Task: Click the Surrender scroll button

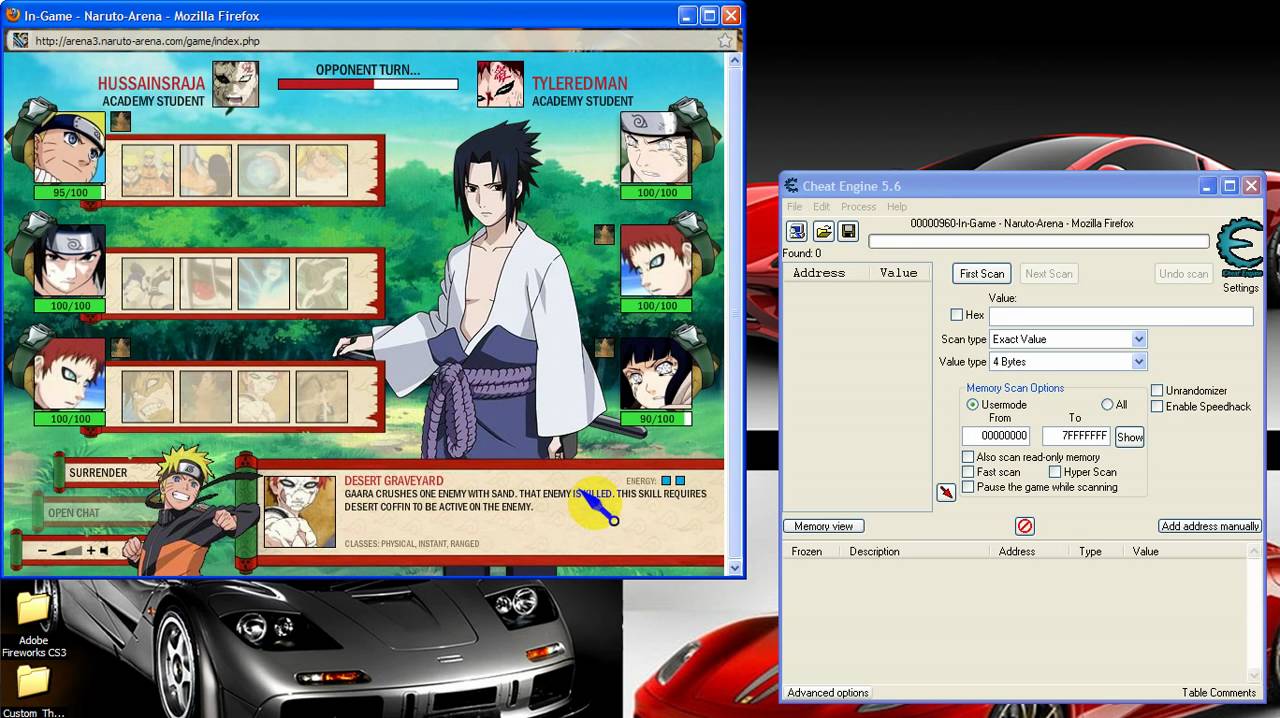Action: [x=110, y=472]
